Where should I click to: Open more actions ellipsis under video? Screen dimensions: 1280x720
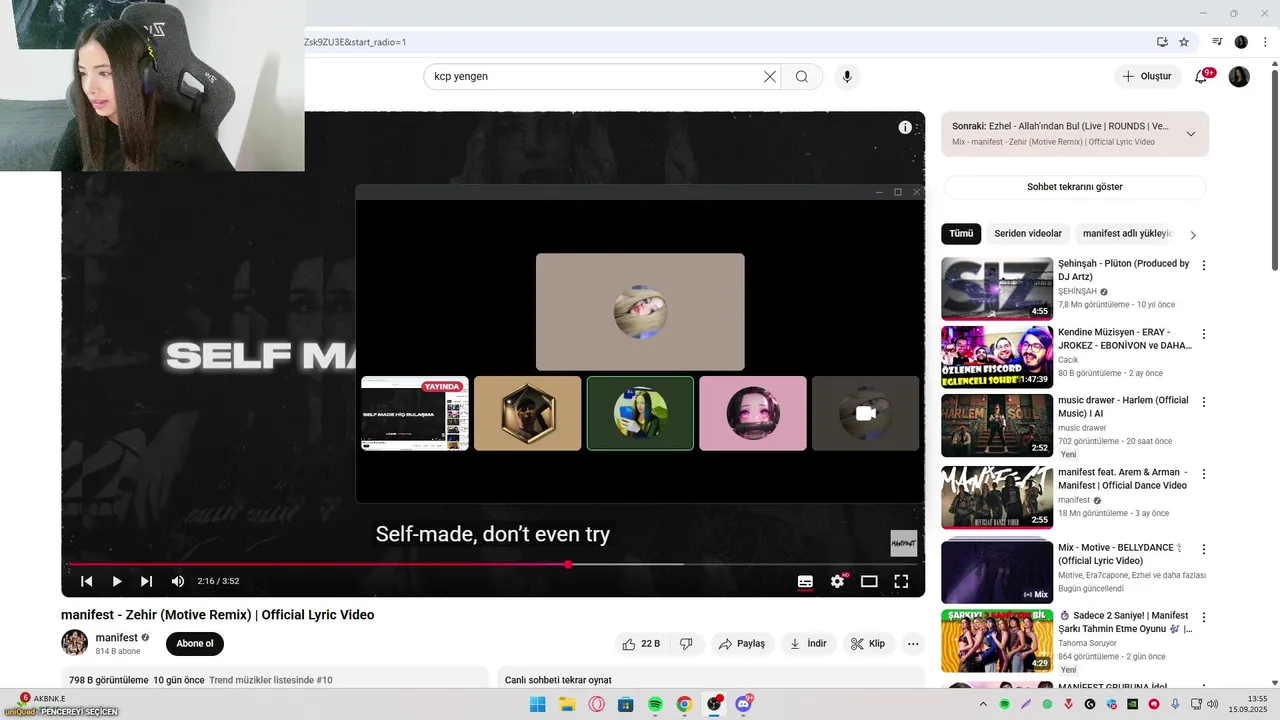(913, 644)
